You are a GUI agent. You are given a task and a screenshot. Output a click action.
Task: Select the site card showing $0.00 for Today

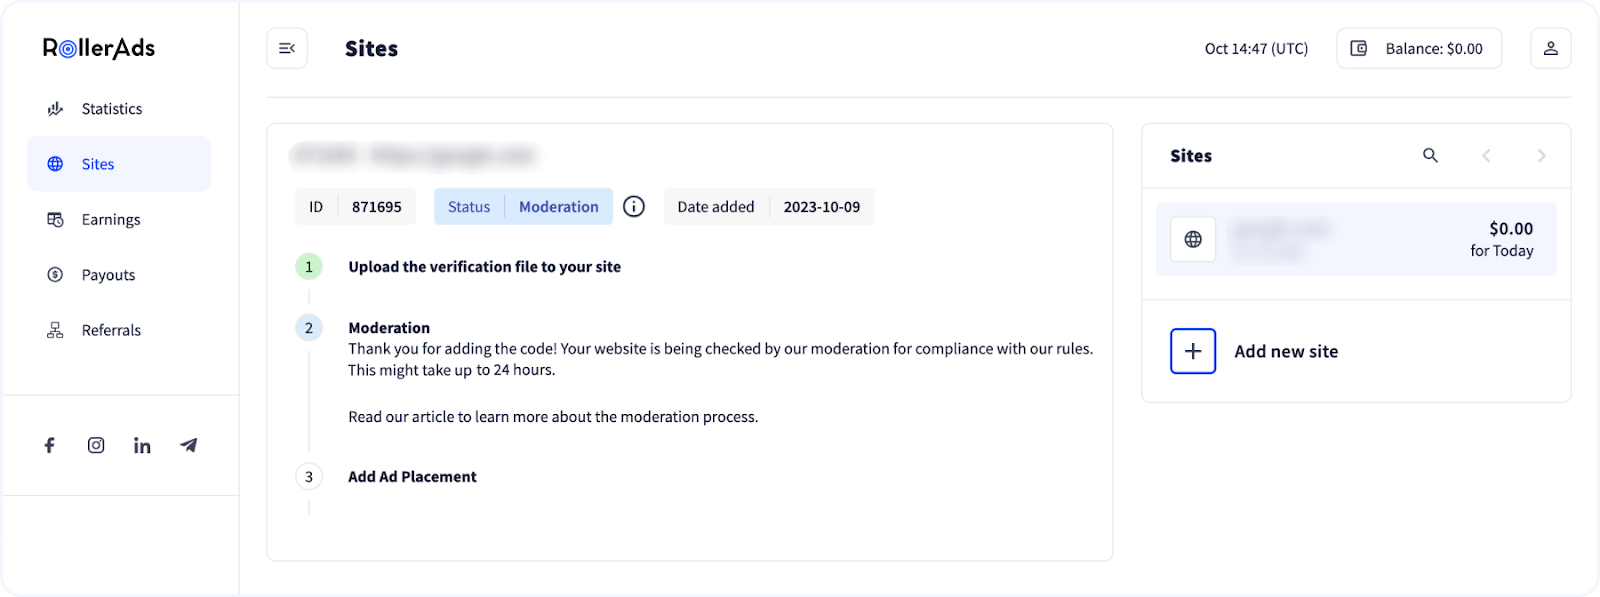pyautogui.click(x=1356, y=240)
